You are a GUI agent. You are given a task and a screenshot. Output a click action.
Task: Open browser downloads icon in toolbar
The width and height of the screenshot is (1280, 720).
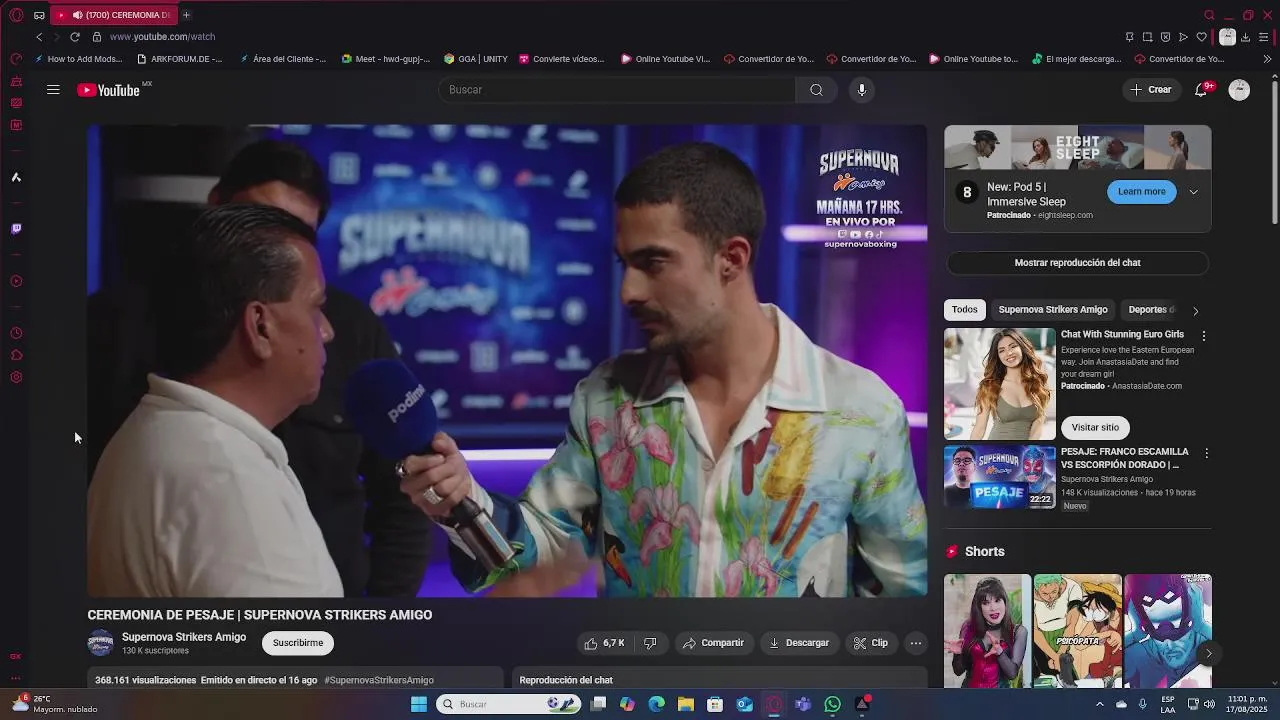[1245, 37]
